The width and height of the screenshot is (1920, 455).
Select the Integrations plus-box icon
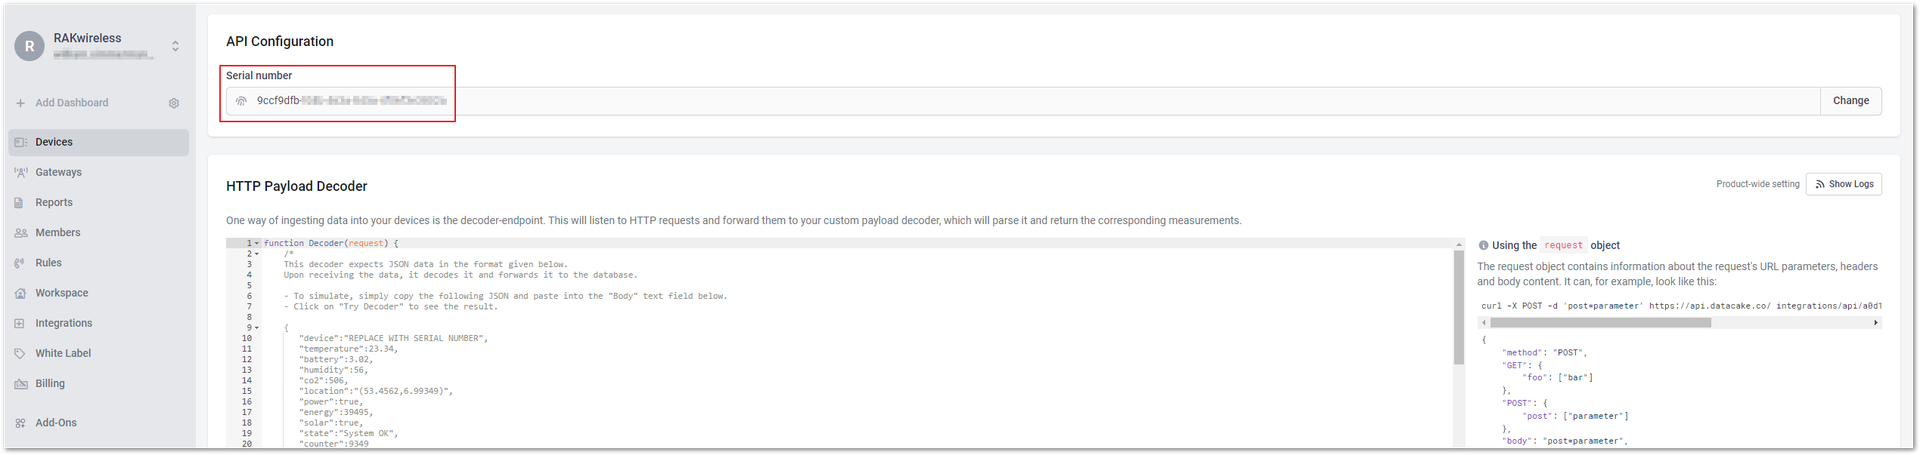20,323
